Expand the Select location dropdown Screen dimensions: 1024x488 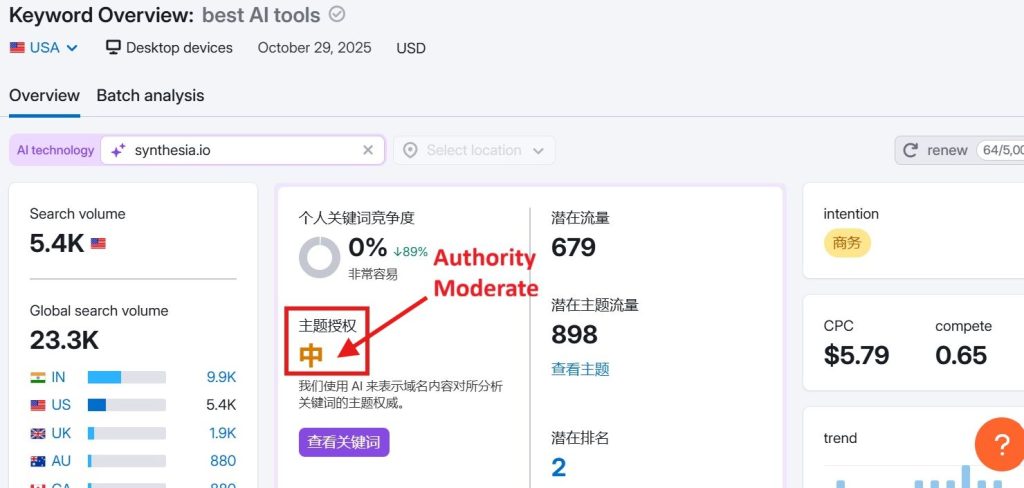click(538, 150)
